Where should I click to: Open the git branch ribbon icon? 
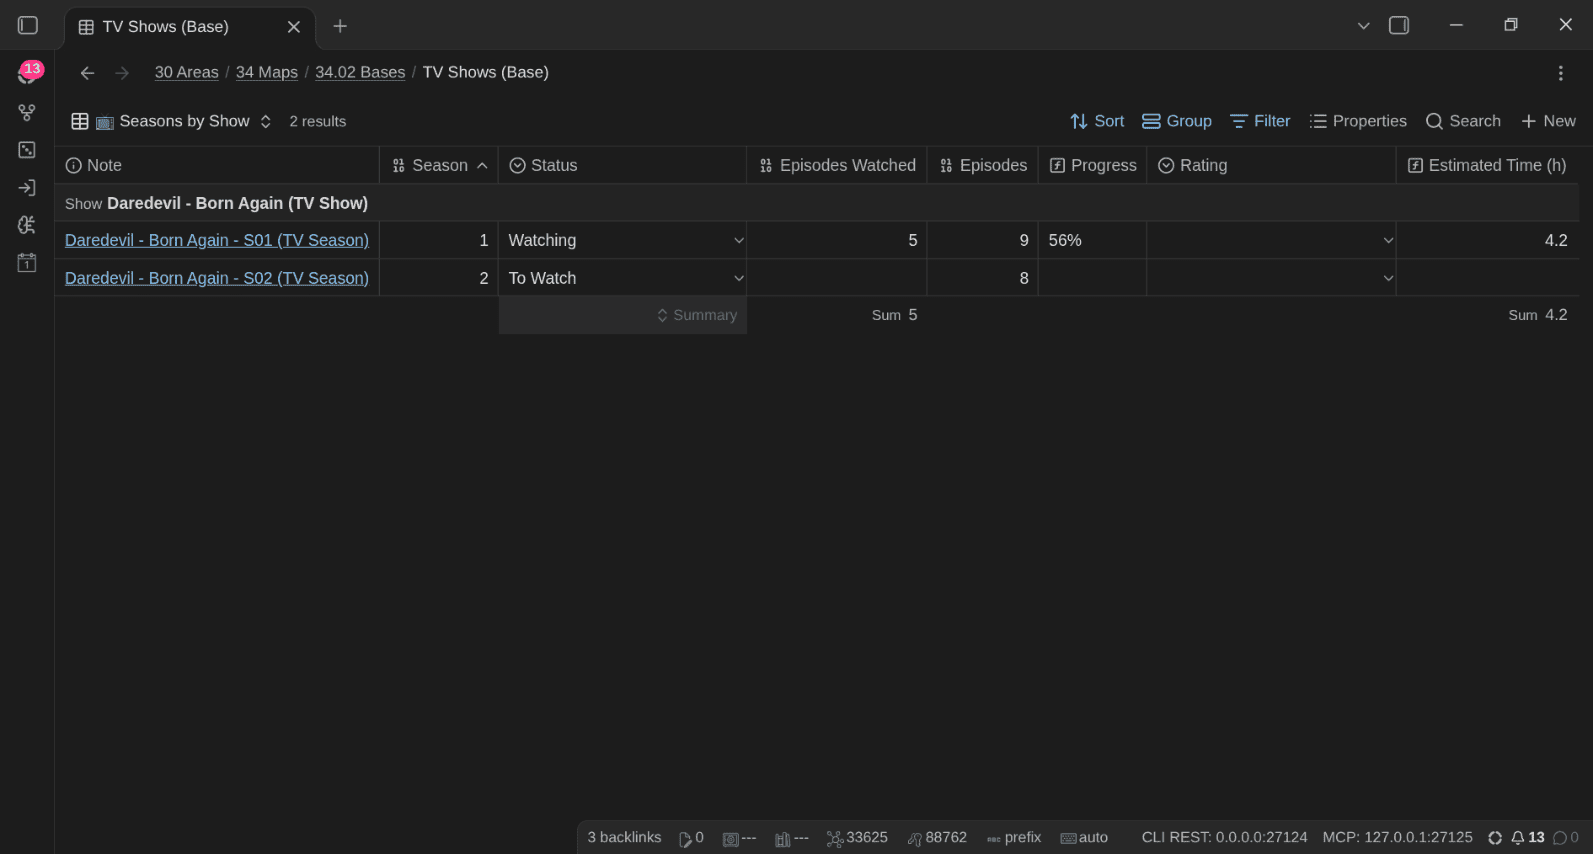pyautogui.click(x=27, y=112)
